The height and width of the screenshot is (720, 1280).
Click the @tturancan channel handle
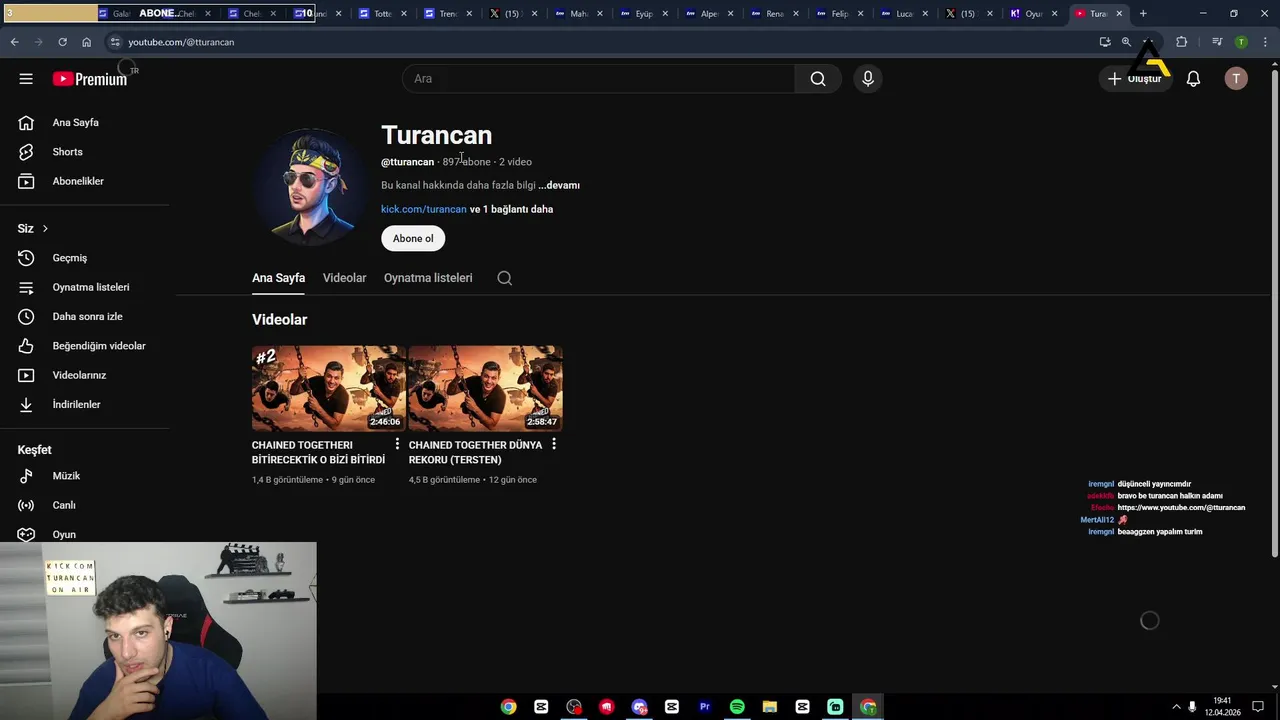(407, 162)
